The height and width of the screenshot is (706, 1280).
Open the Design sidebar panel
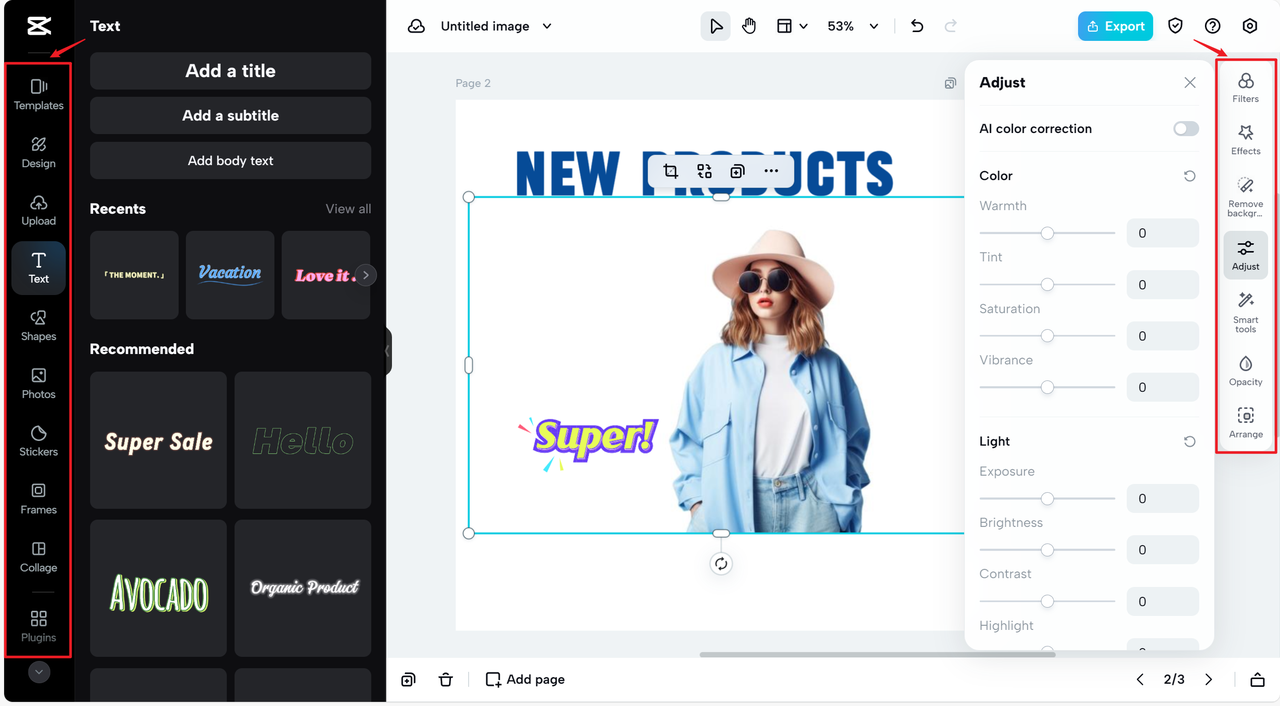[x=39, y=152]
